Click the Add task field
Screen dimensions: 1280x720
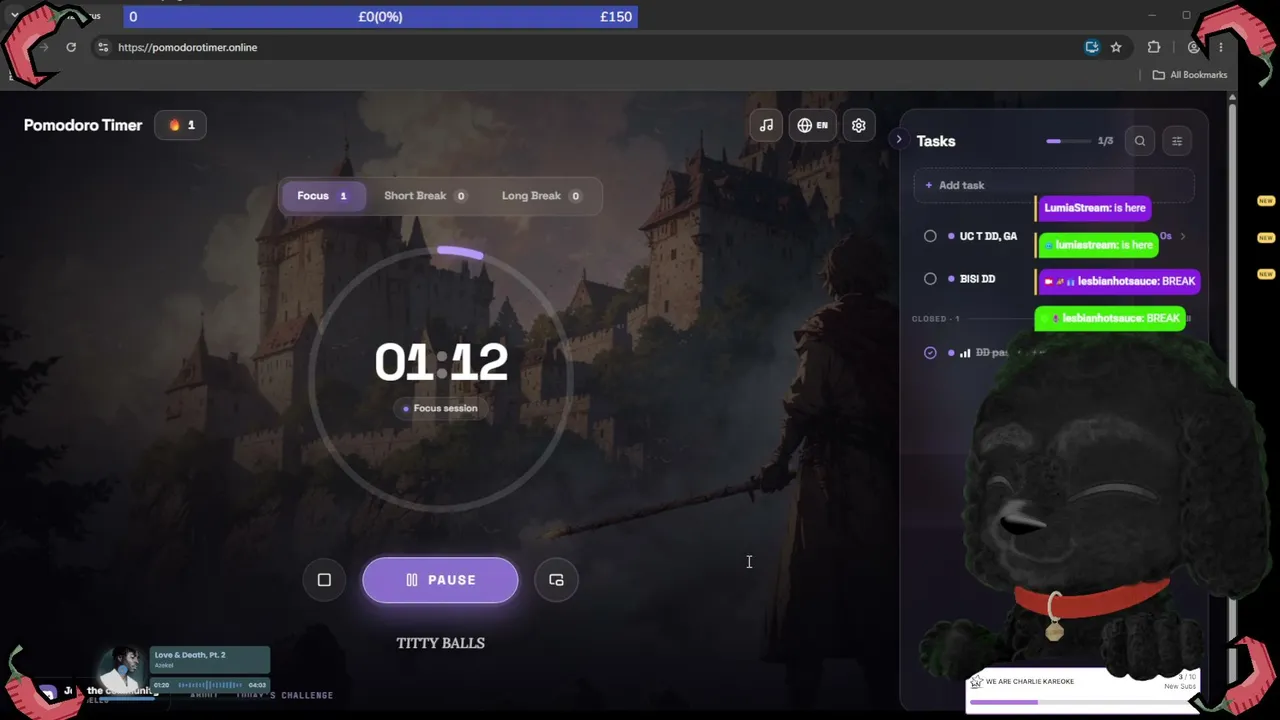click(x=1054, y=185)
